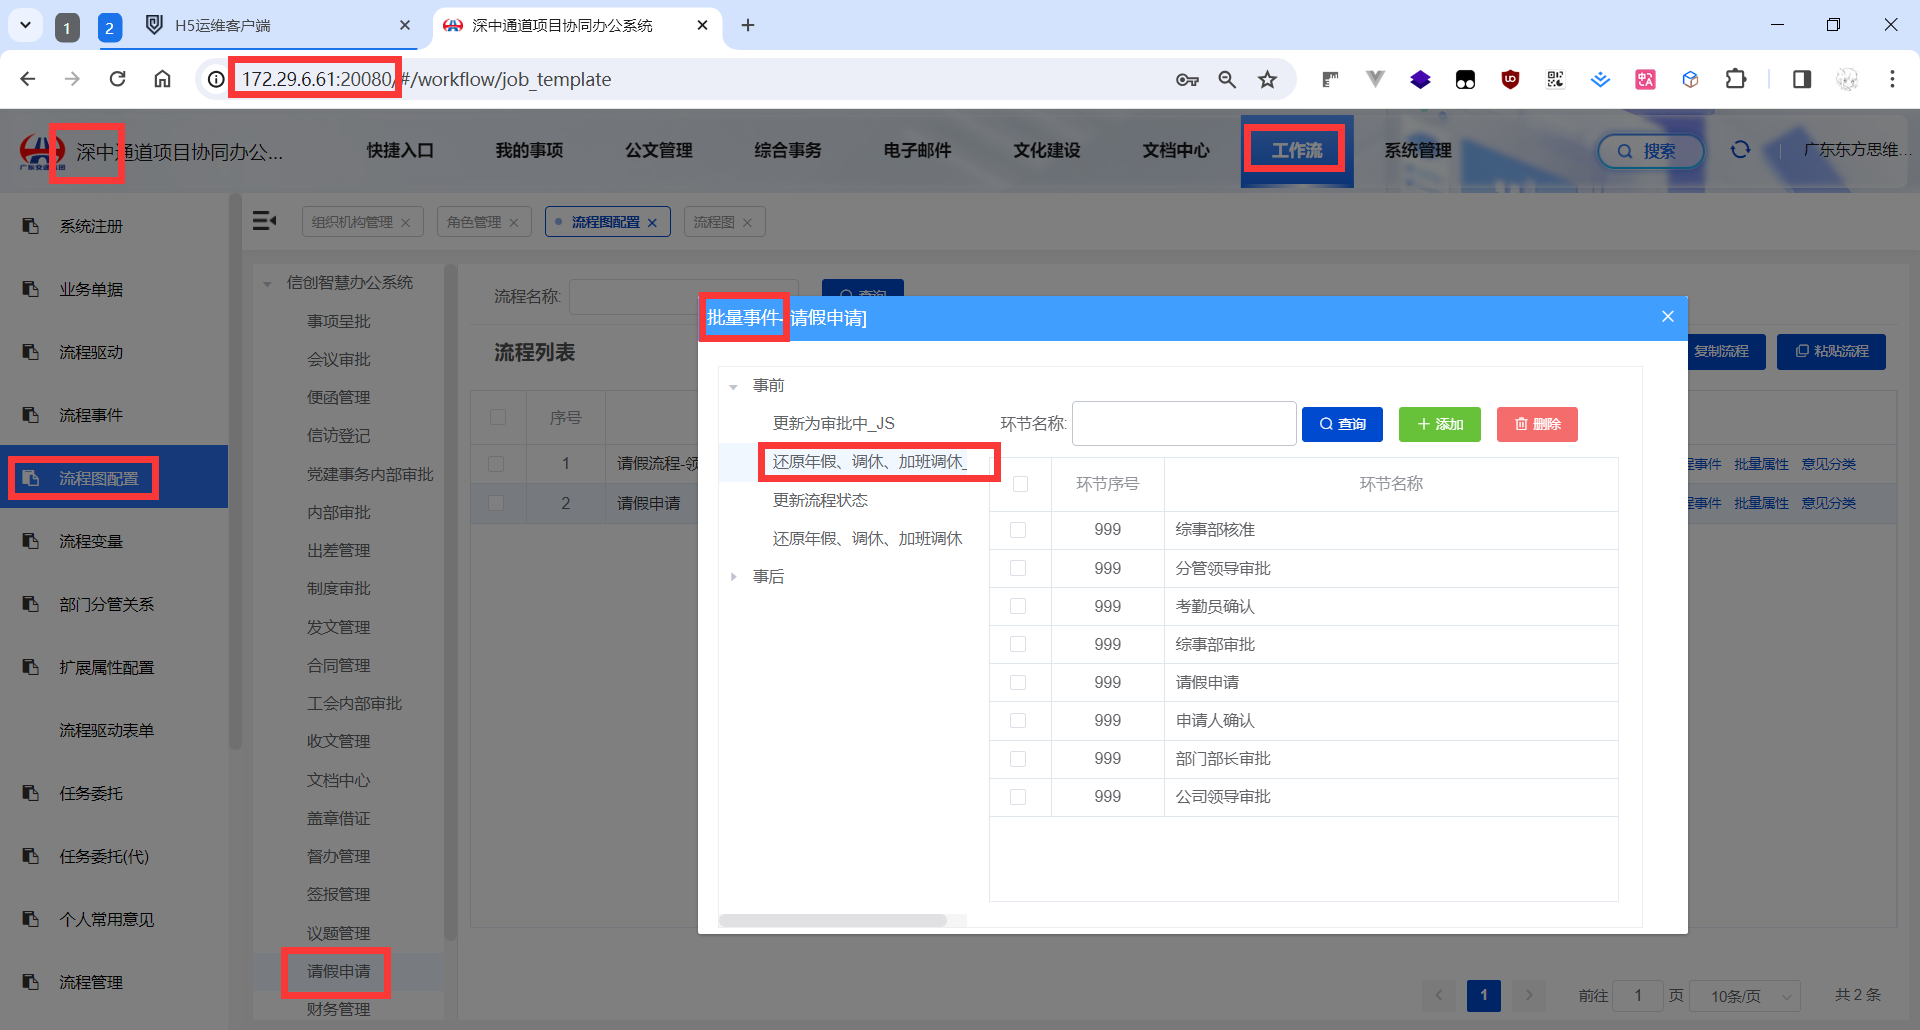Collapse the sidebar with the menu fold icon
Viewport: 1920px width, 1030px height.
[x=264, y=220]
